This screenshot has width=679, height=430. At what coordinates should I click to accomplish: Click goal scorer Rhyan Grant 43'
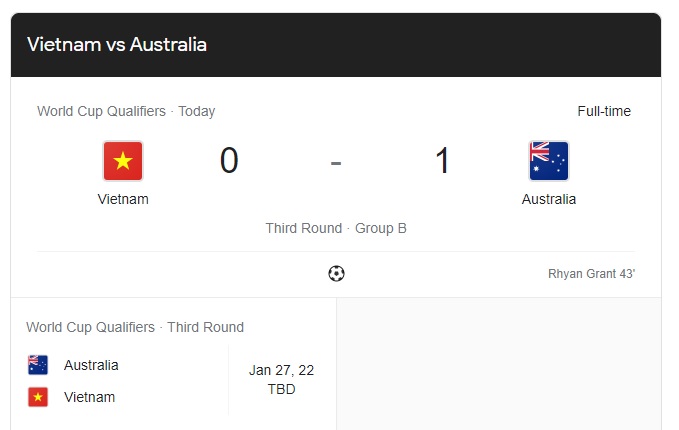pyautogui.click(x=591, y=273)
